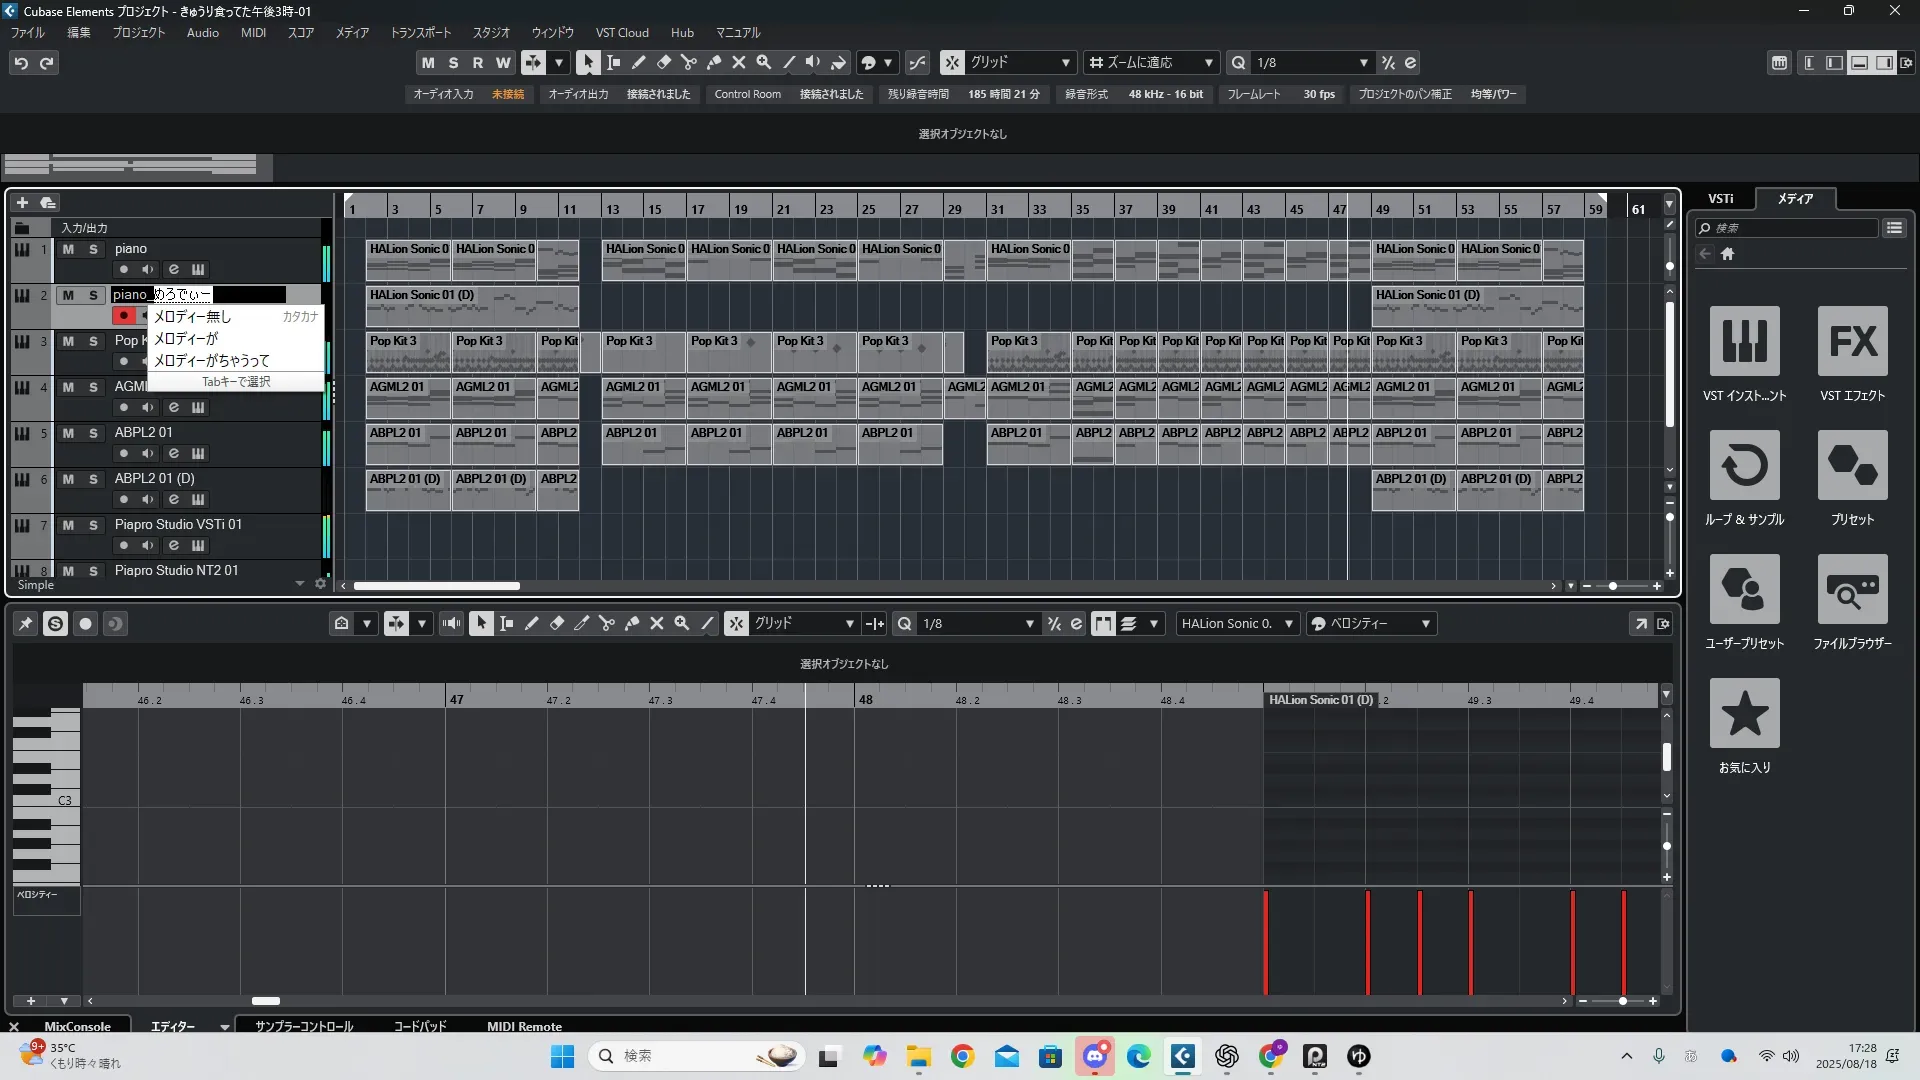Screen dimensions: 1920x1080
Task: Open VST Instruments tile in media panel
Action: [x=1744, y=342]
